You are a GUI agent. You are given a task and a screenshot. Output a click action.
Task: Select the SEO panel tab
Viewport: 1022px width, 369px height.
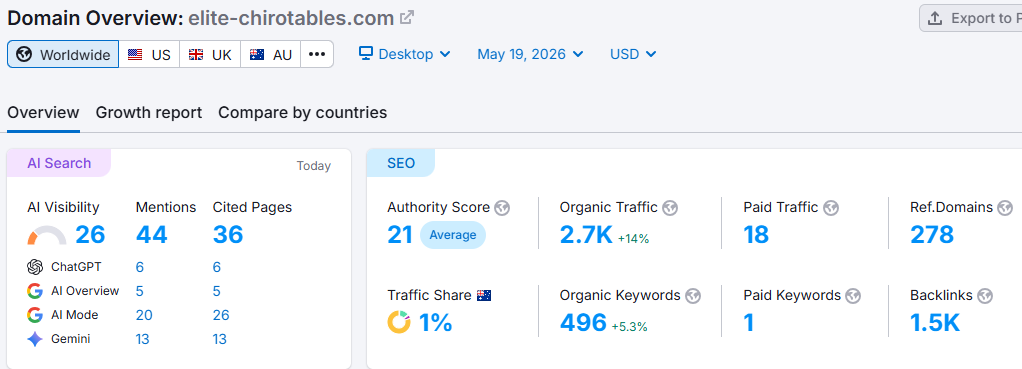(x=401, y=163)
